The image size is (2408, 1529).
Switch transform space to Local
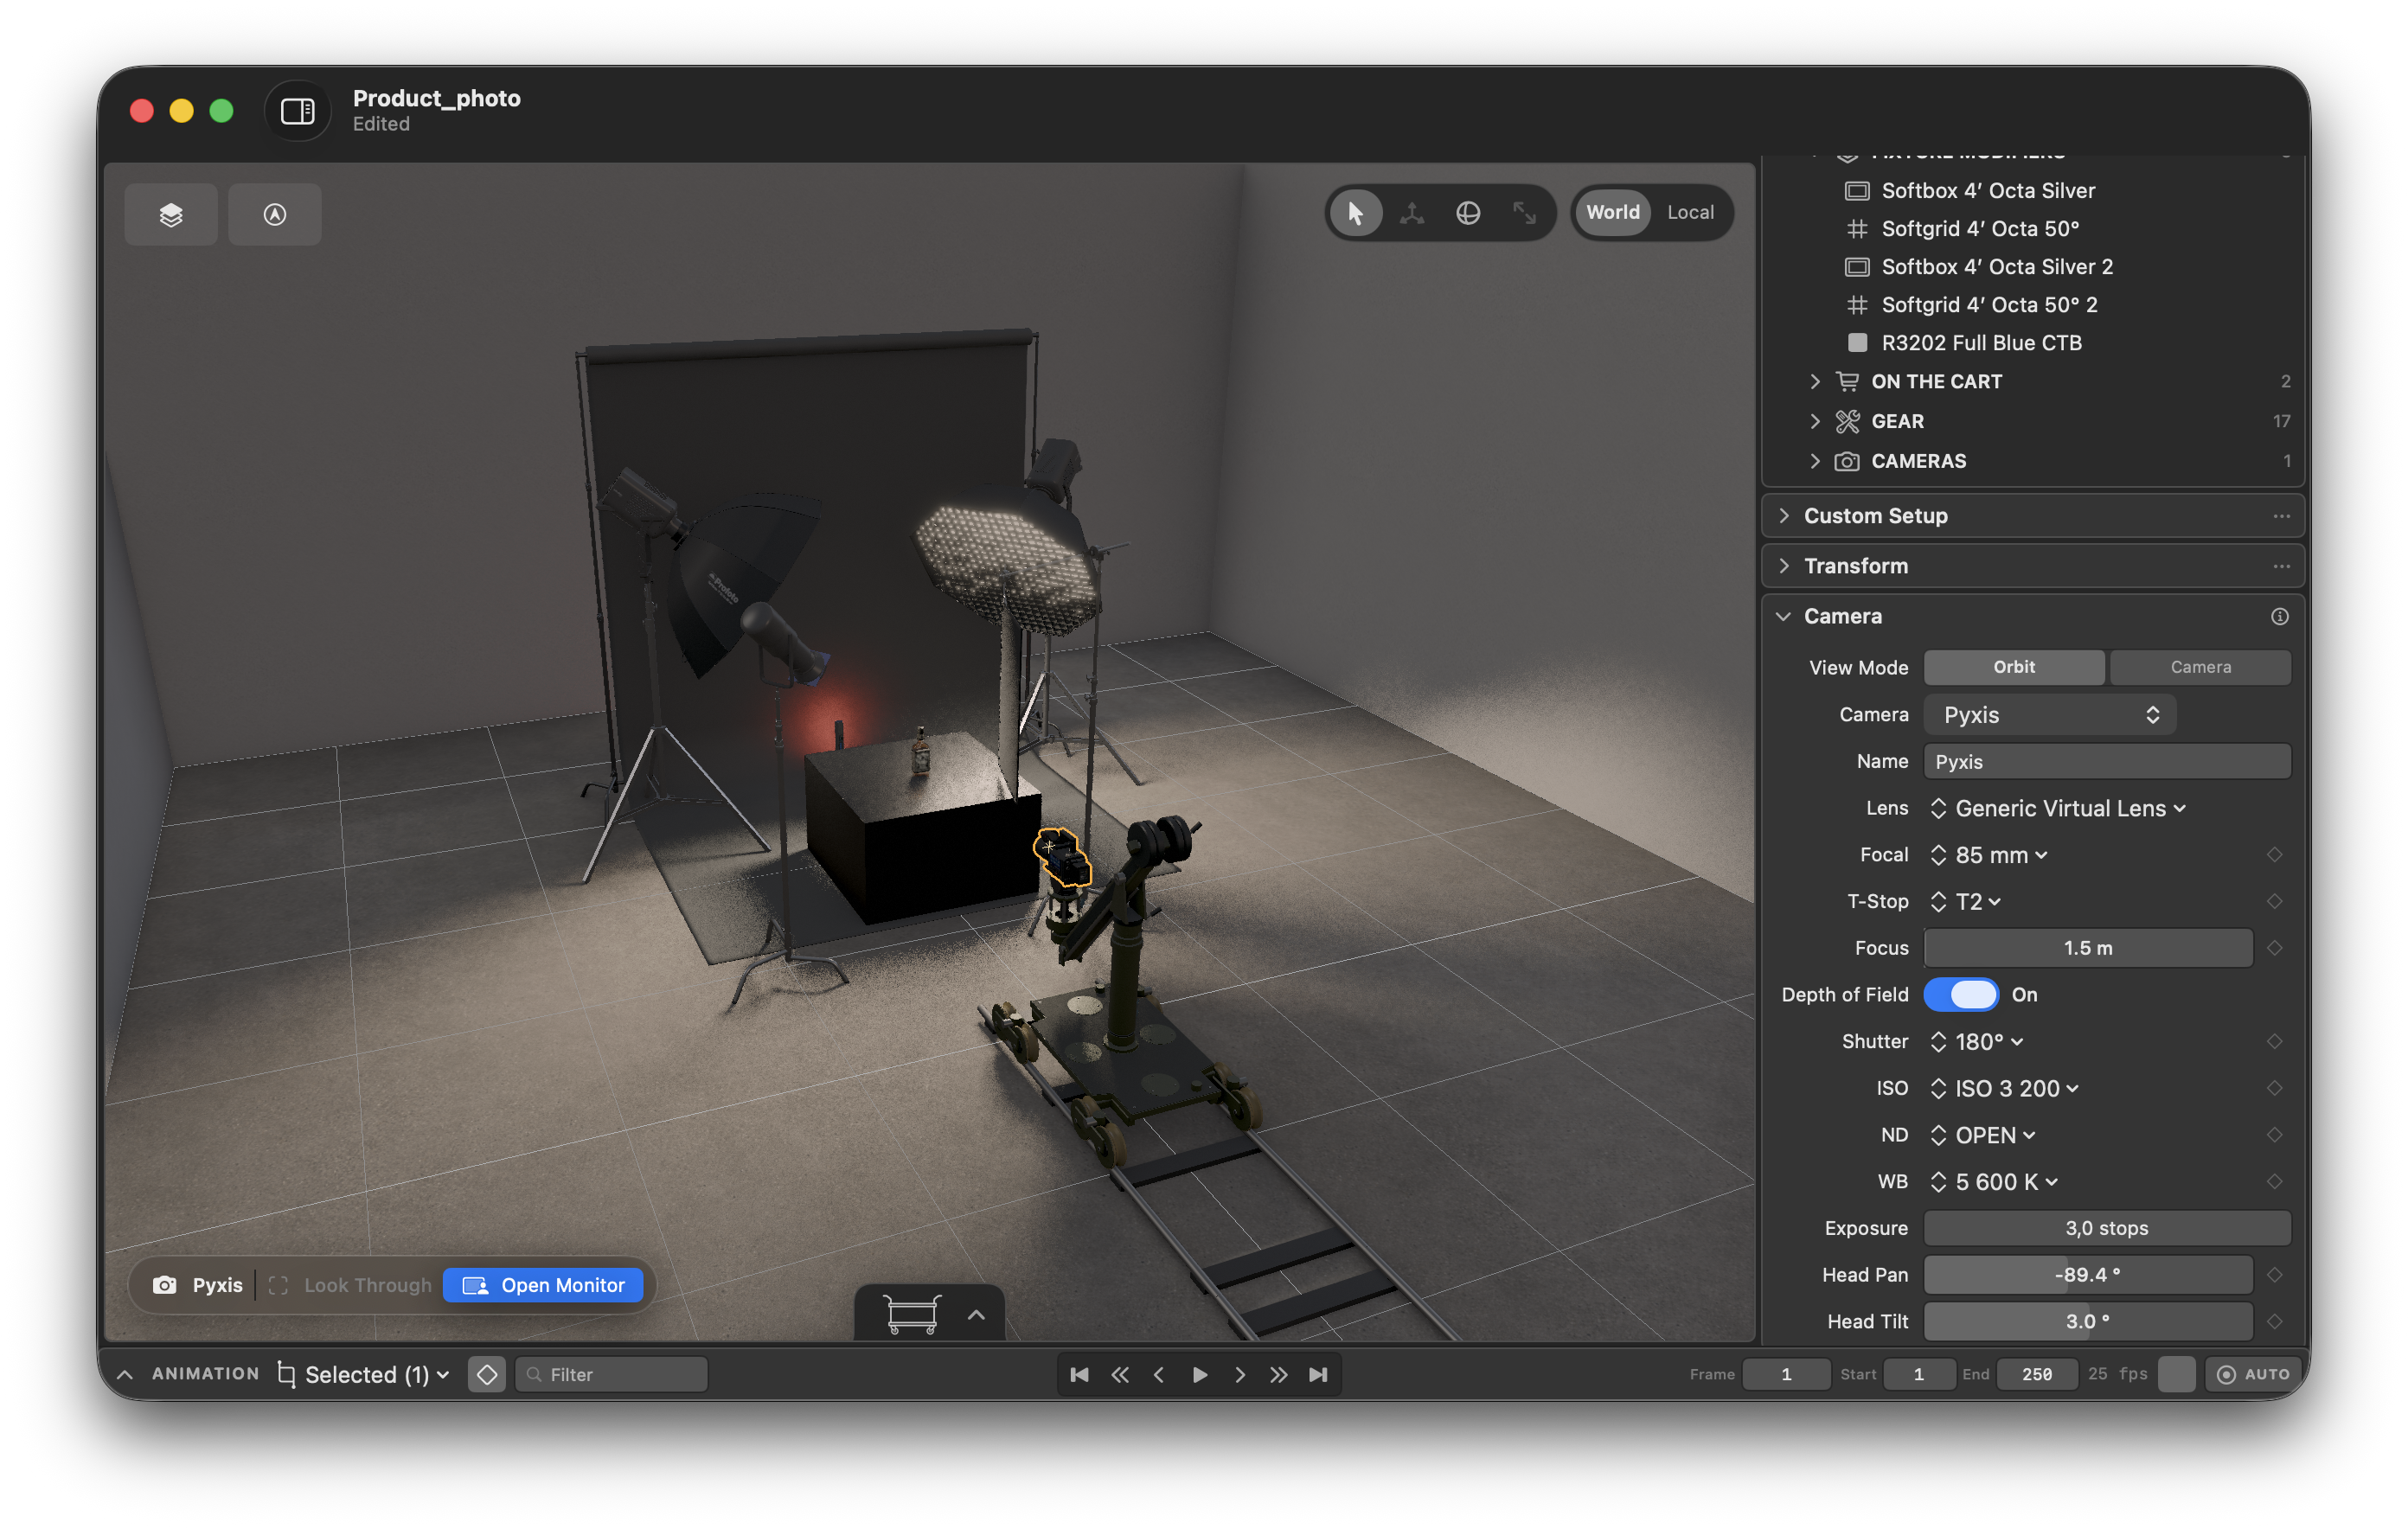point(1690,212)
